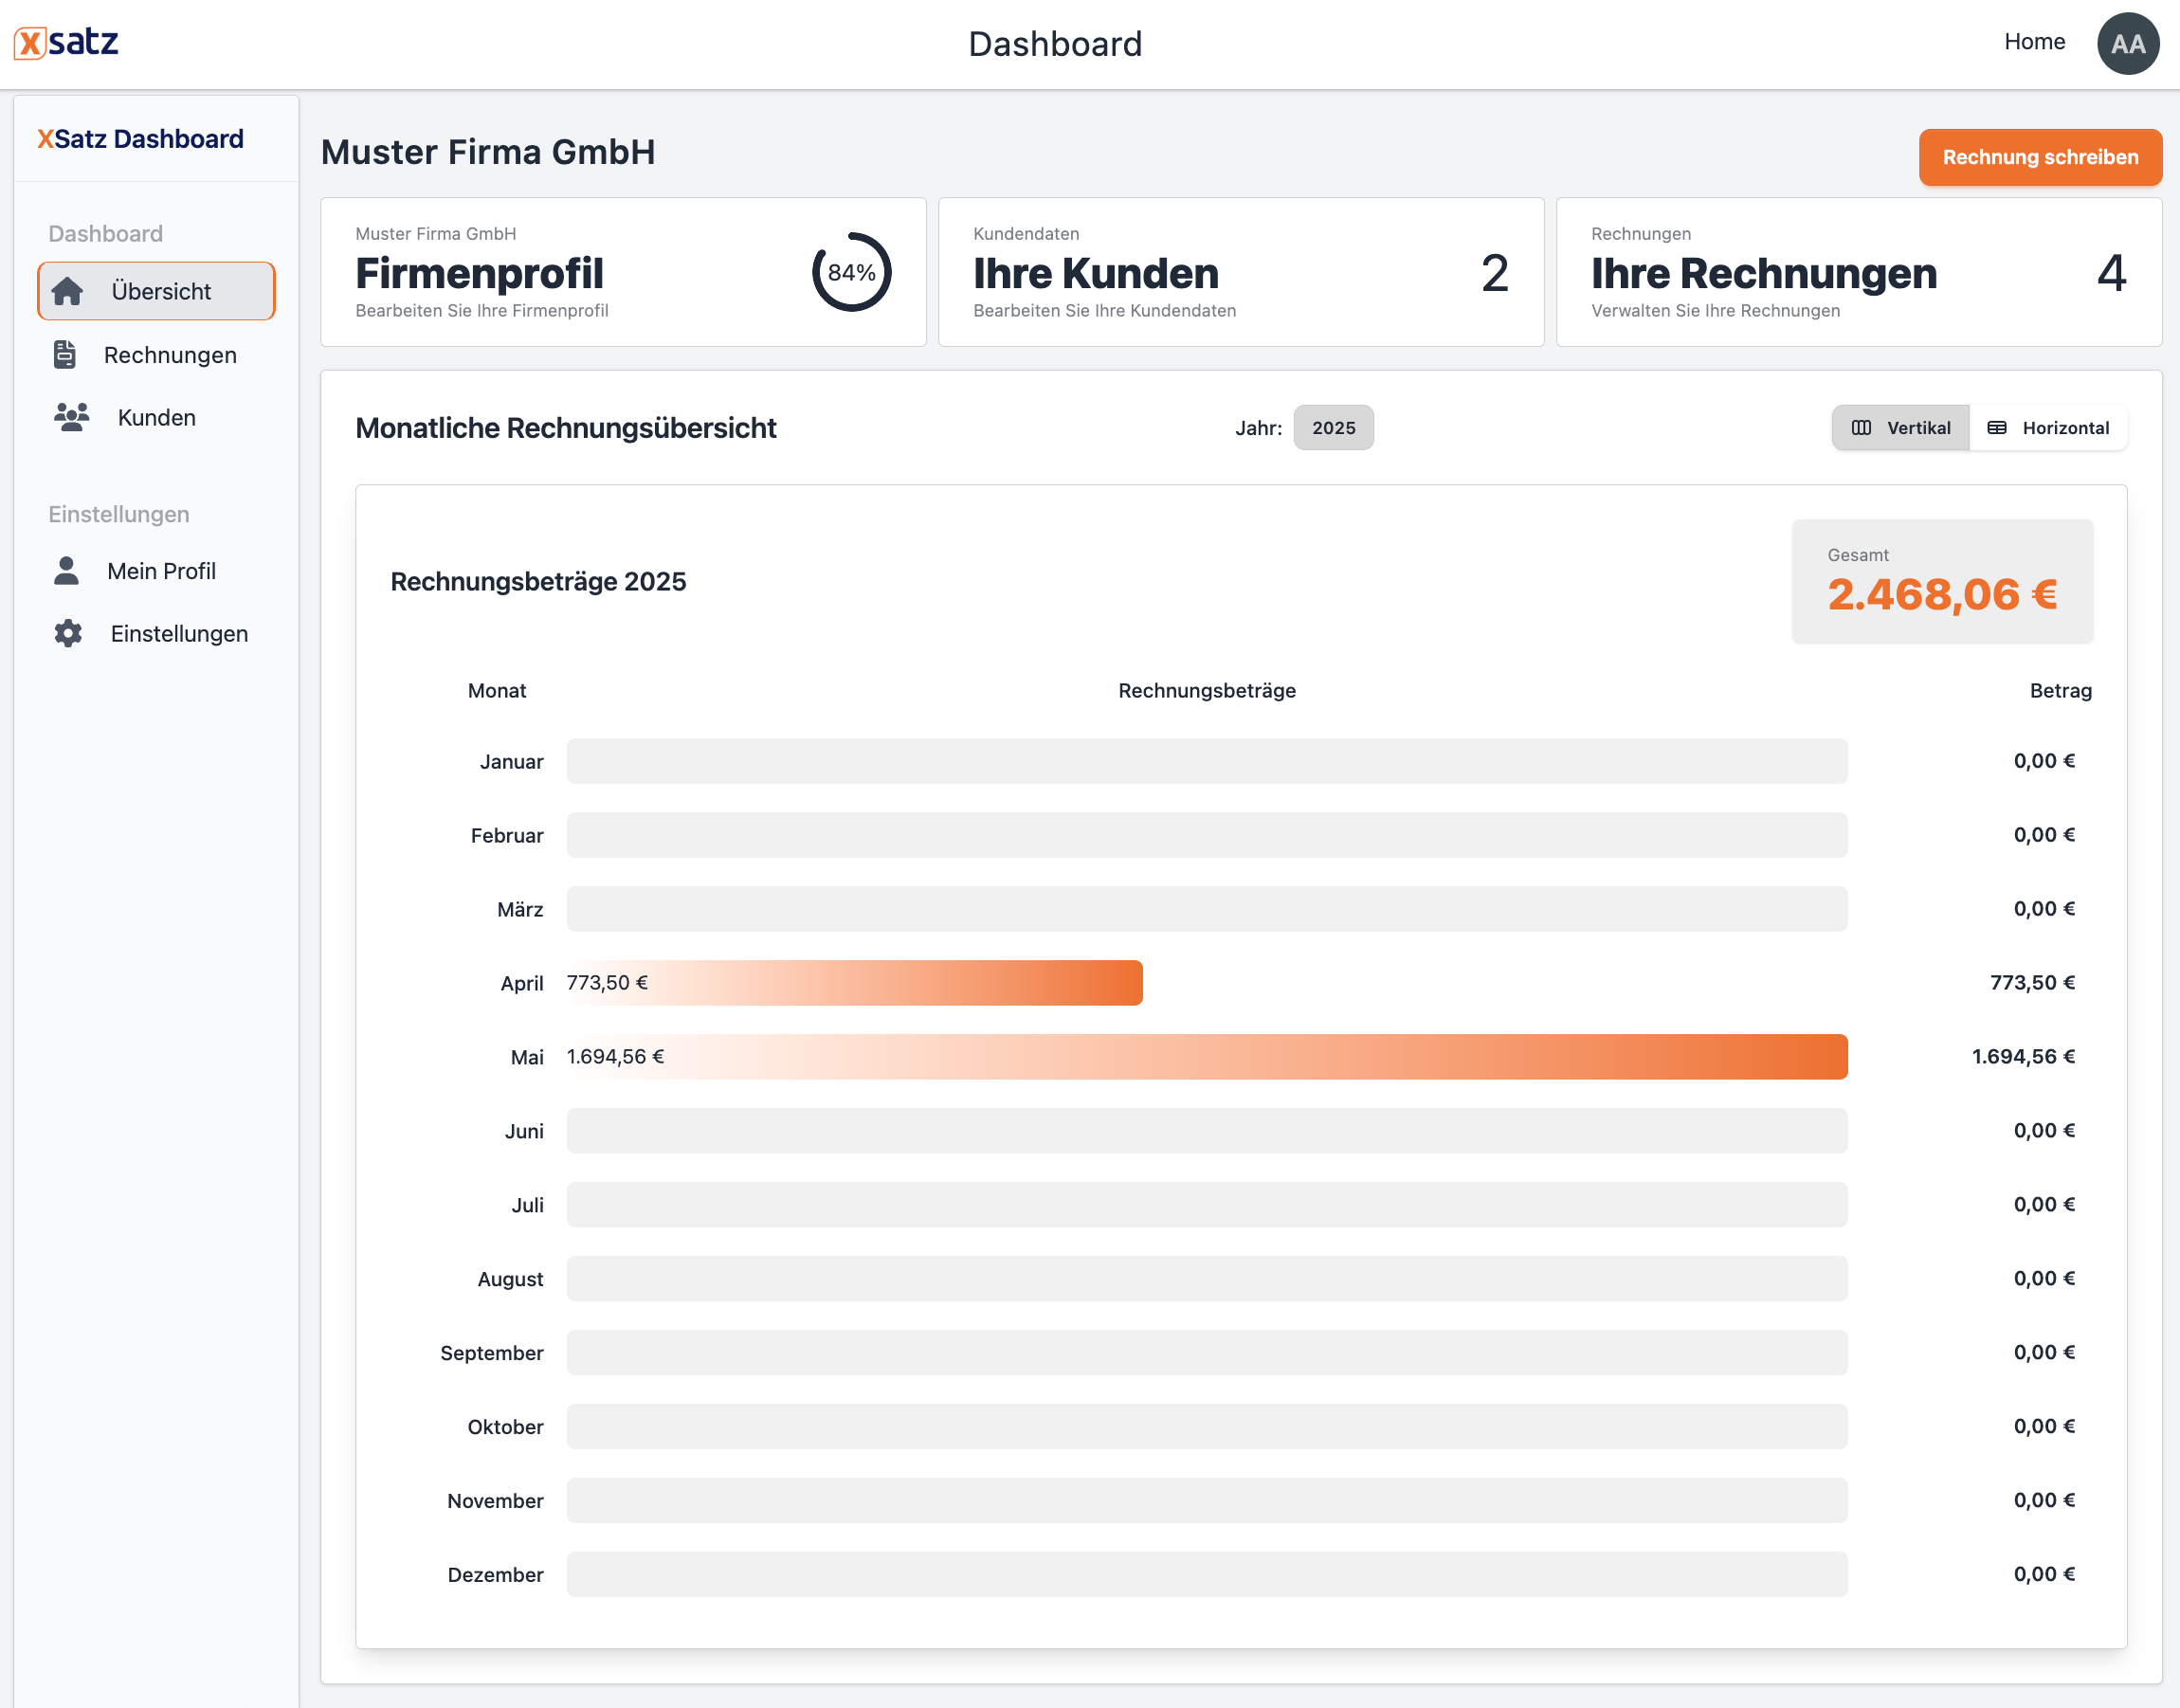Open Übersicht in the sidebar
The width and height of the screenshot is (2180, 1708).
point(156,291)
